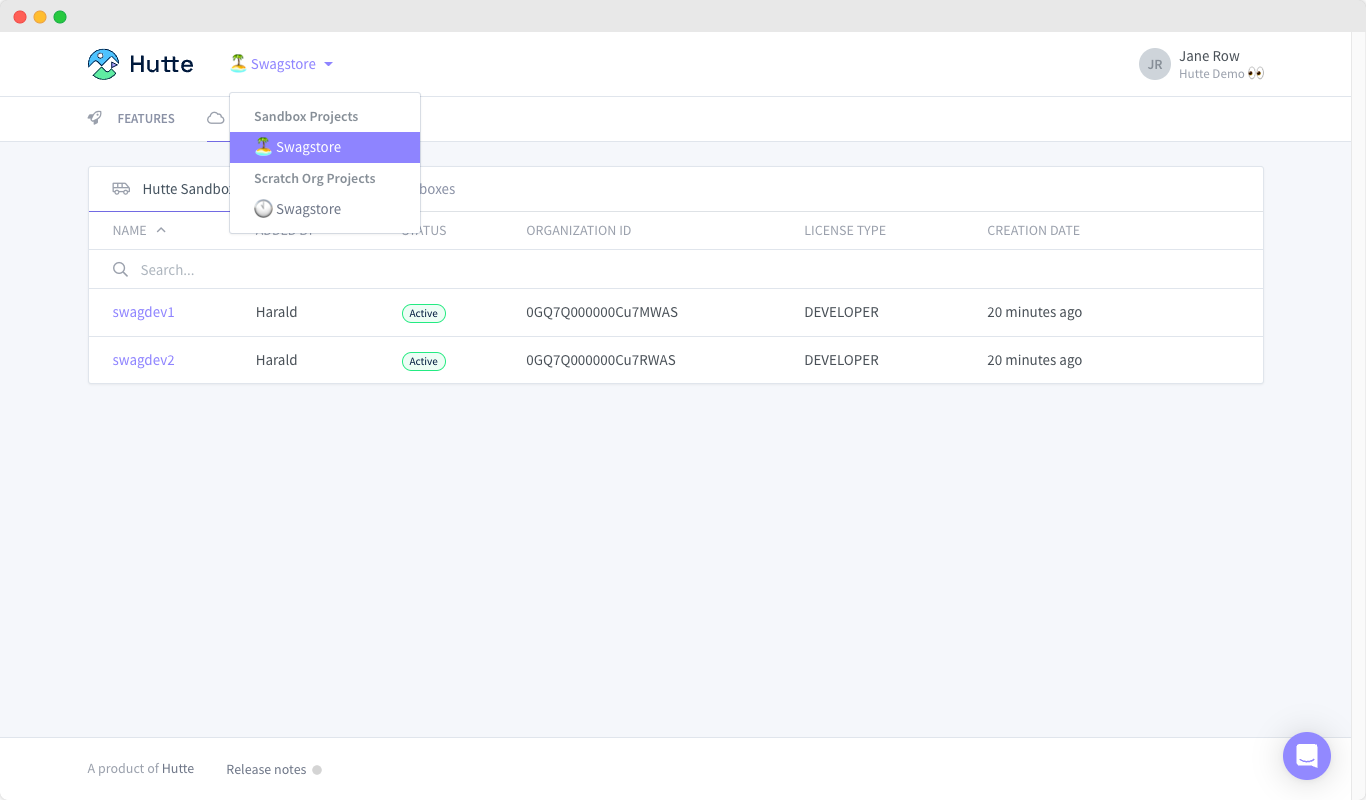Click the sort arrow next to Name

[161, 230]
